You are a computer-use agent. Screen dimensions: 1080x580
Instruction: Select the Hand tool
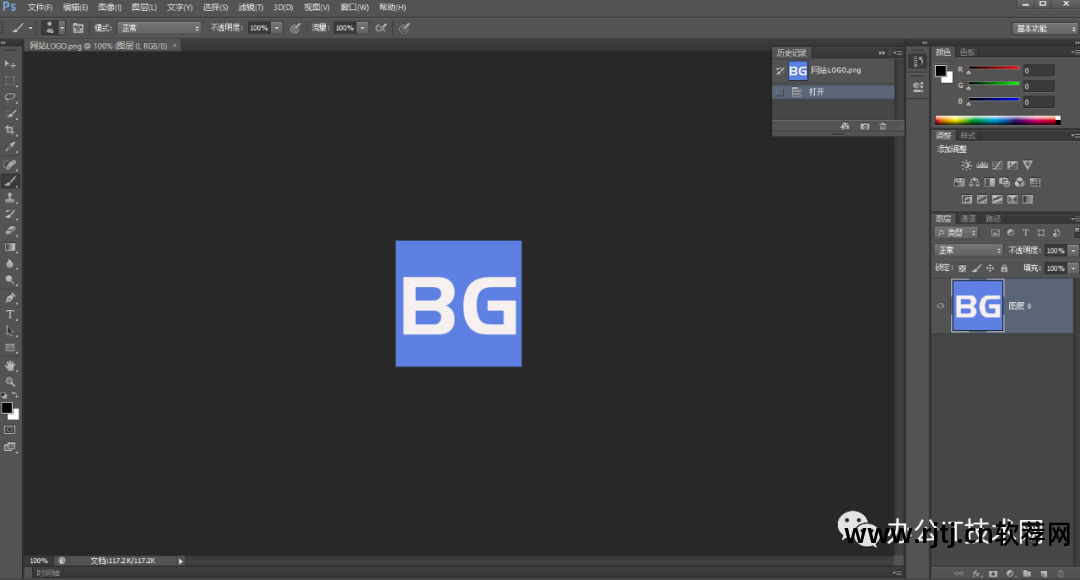(10, 366)
